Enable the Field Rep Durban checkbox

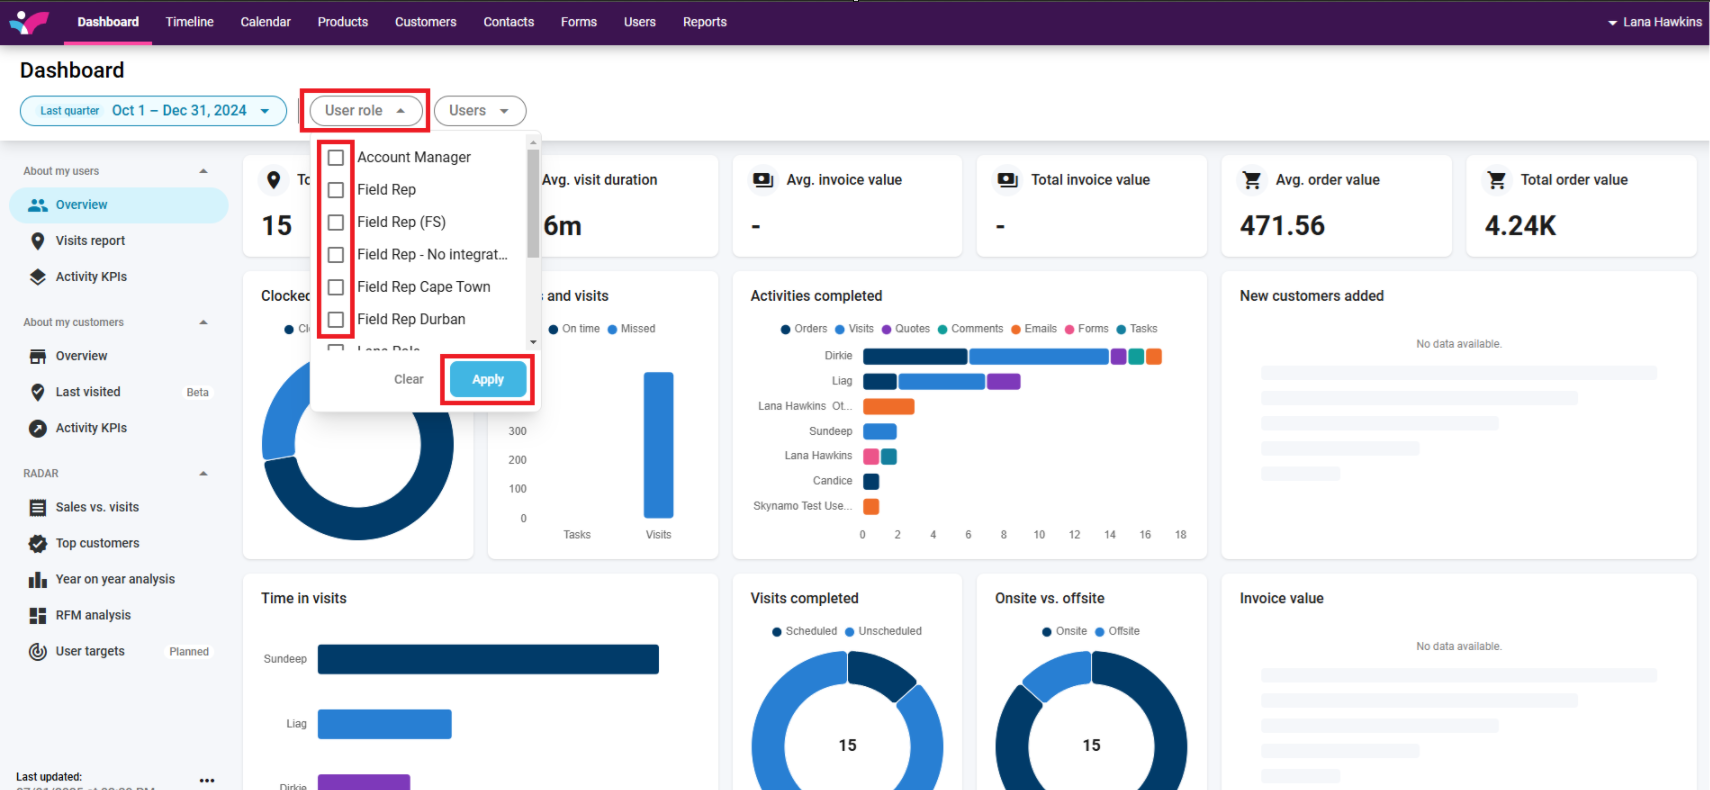tap(336, 320)
